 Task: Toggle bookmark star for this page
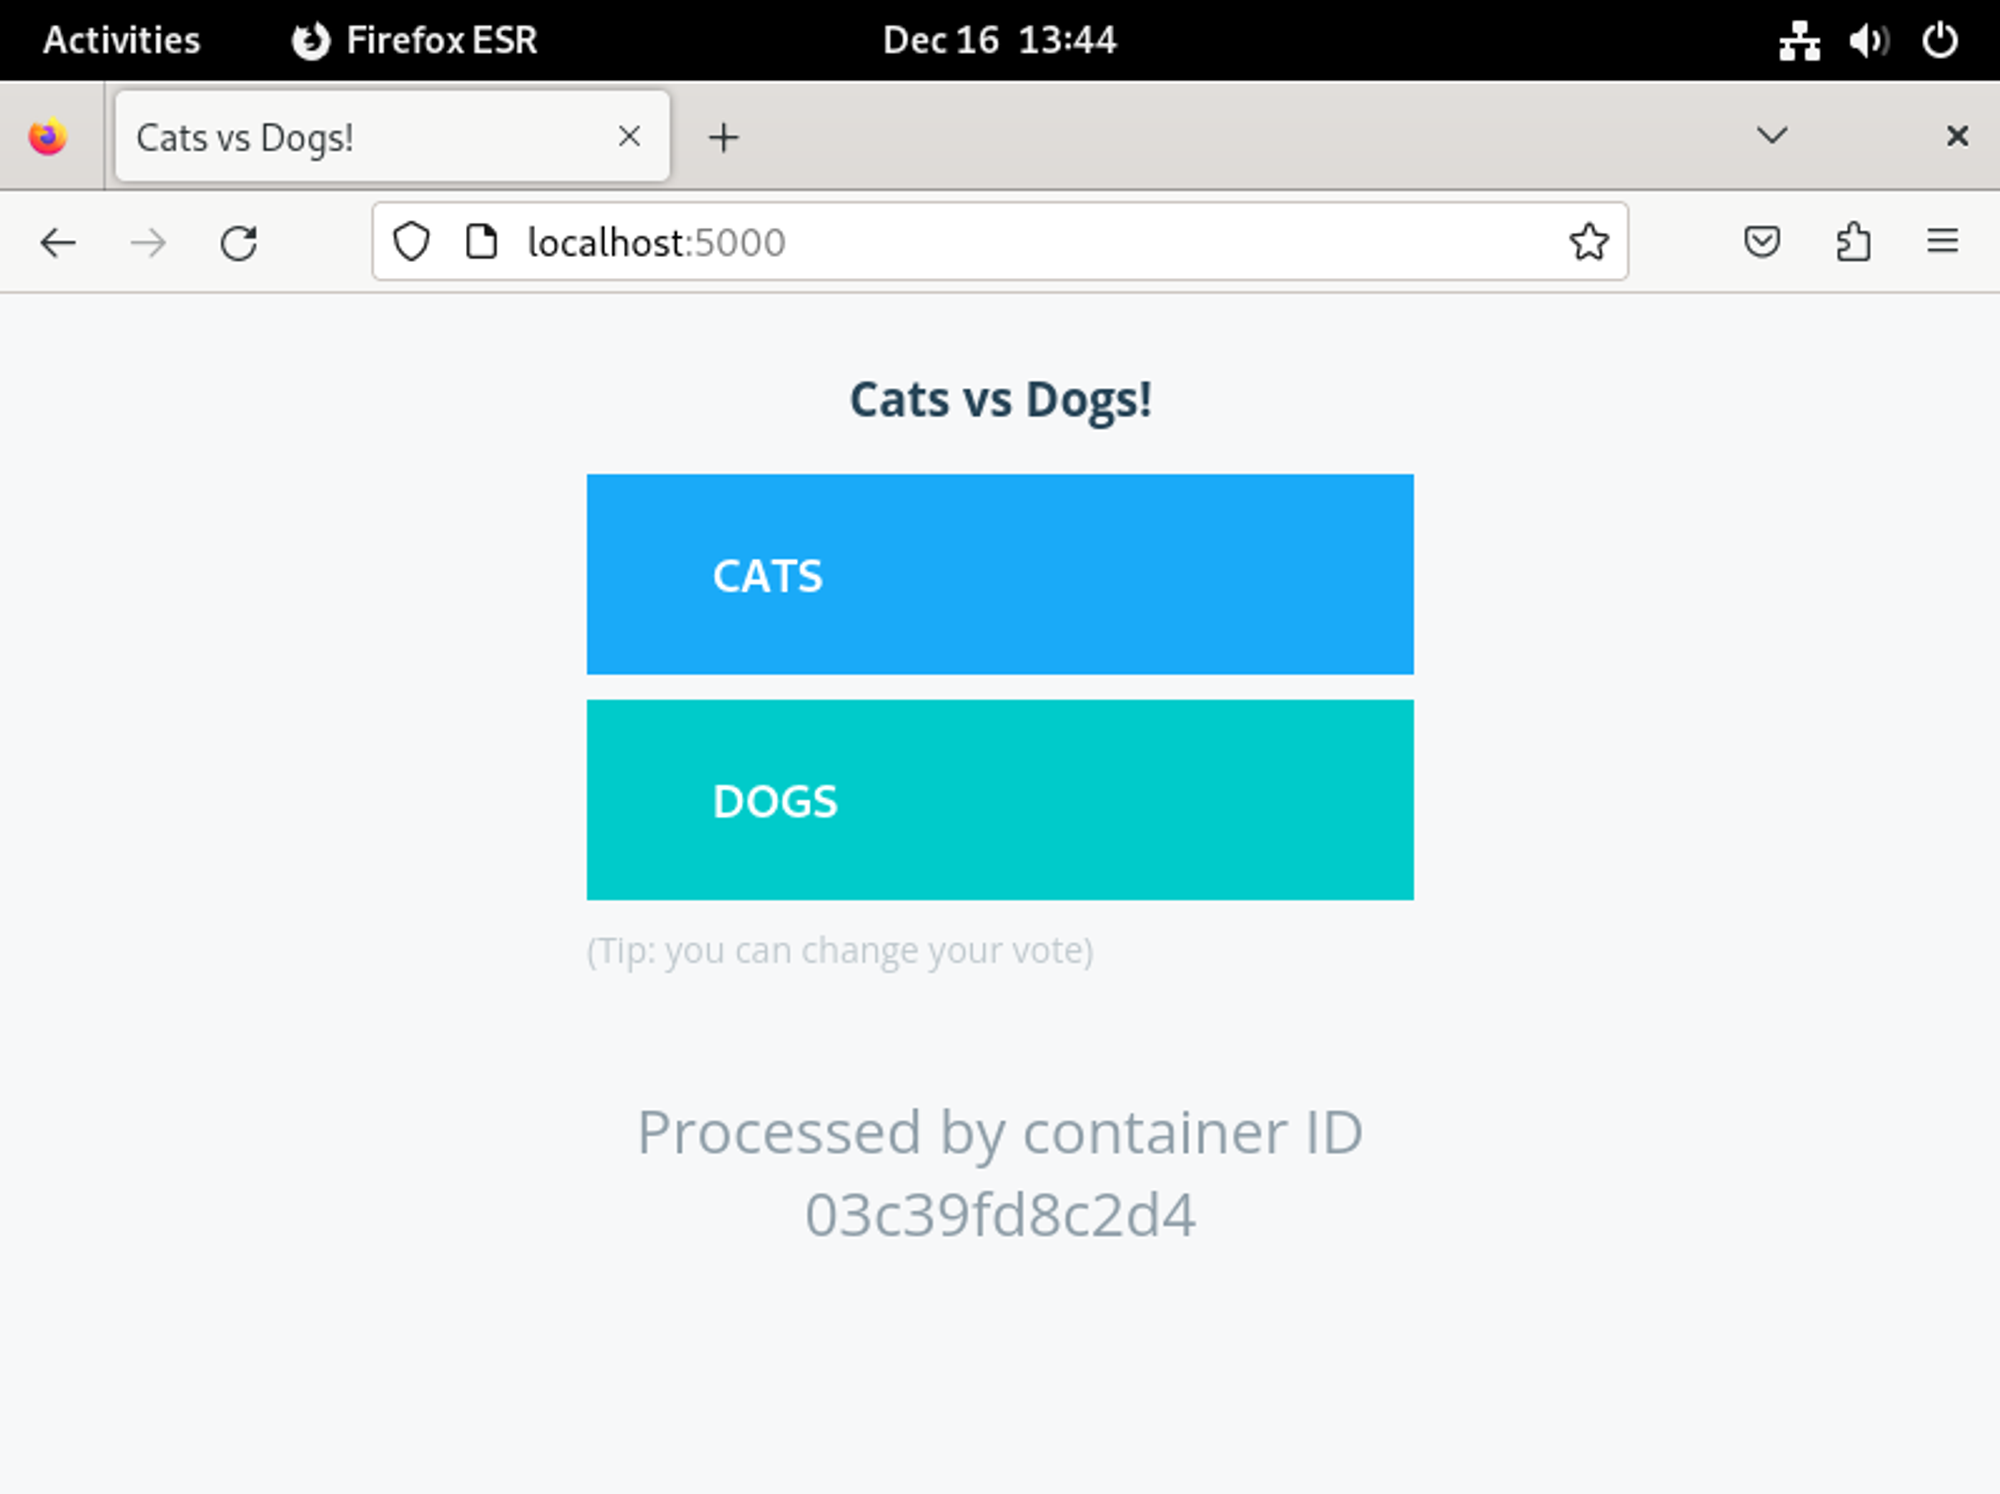[1589, 241]
